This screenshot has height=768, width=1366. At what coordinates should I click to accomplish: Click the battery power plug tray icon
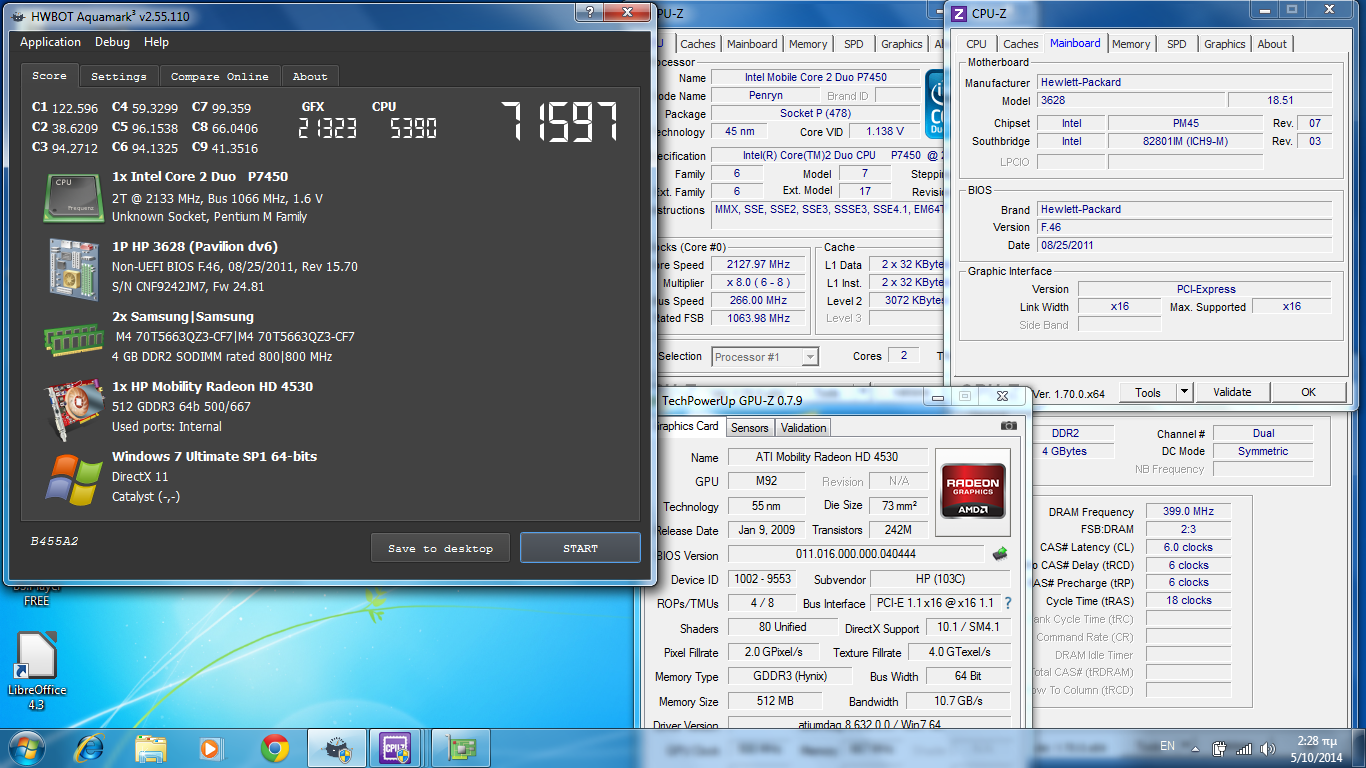click(x=1220, y=748)
